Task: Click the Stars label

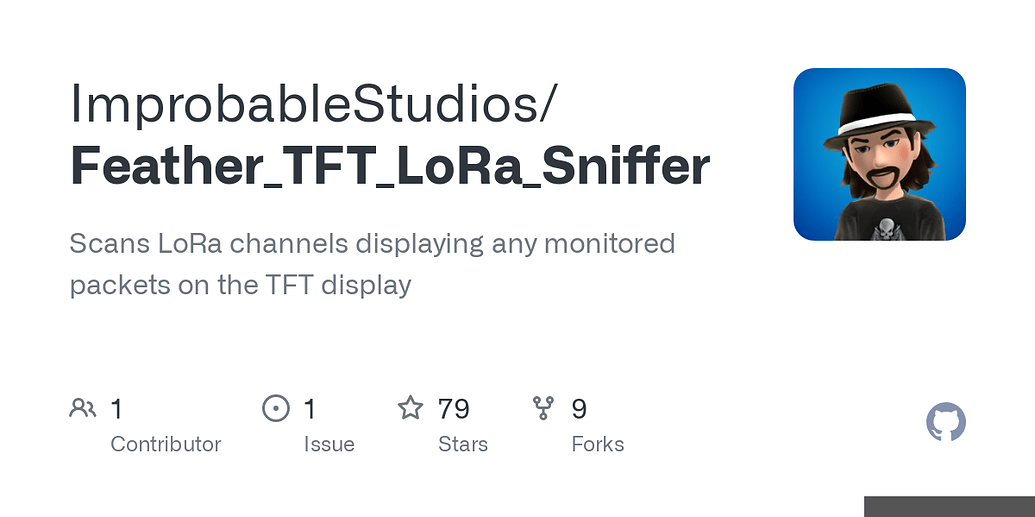Action: point(463,444)
